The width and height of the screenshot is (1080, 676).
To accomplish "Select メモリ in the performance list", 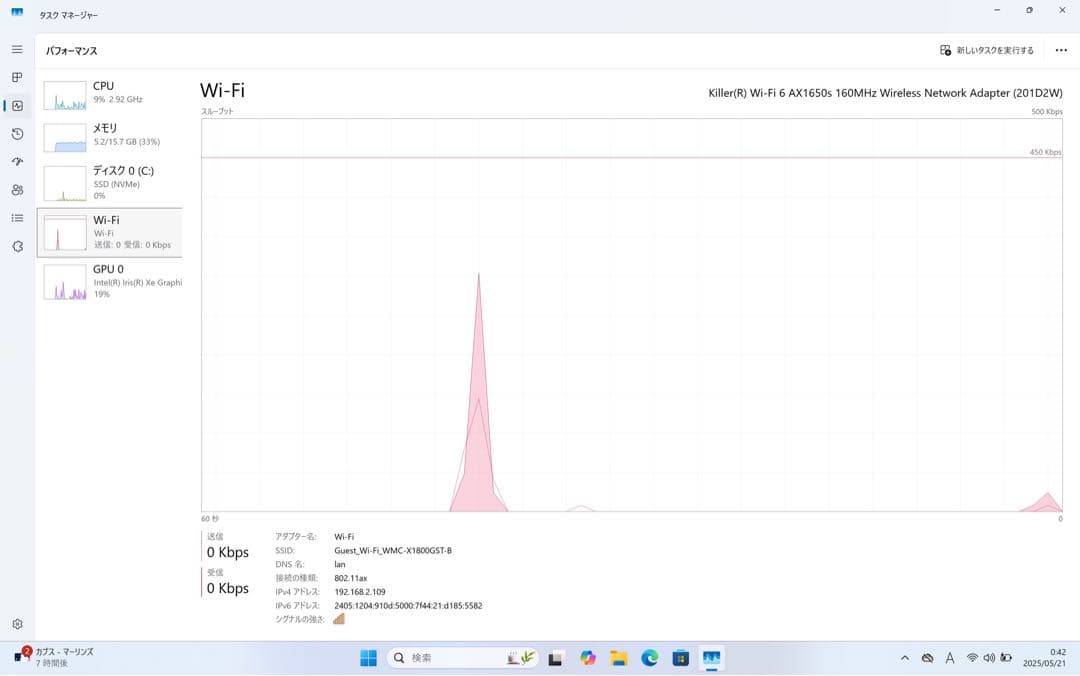I will 110,135.
